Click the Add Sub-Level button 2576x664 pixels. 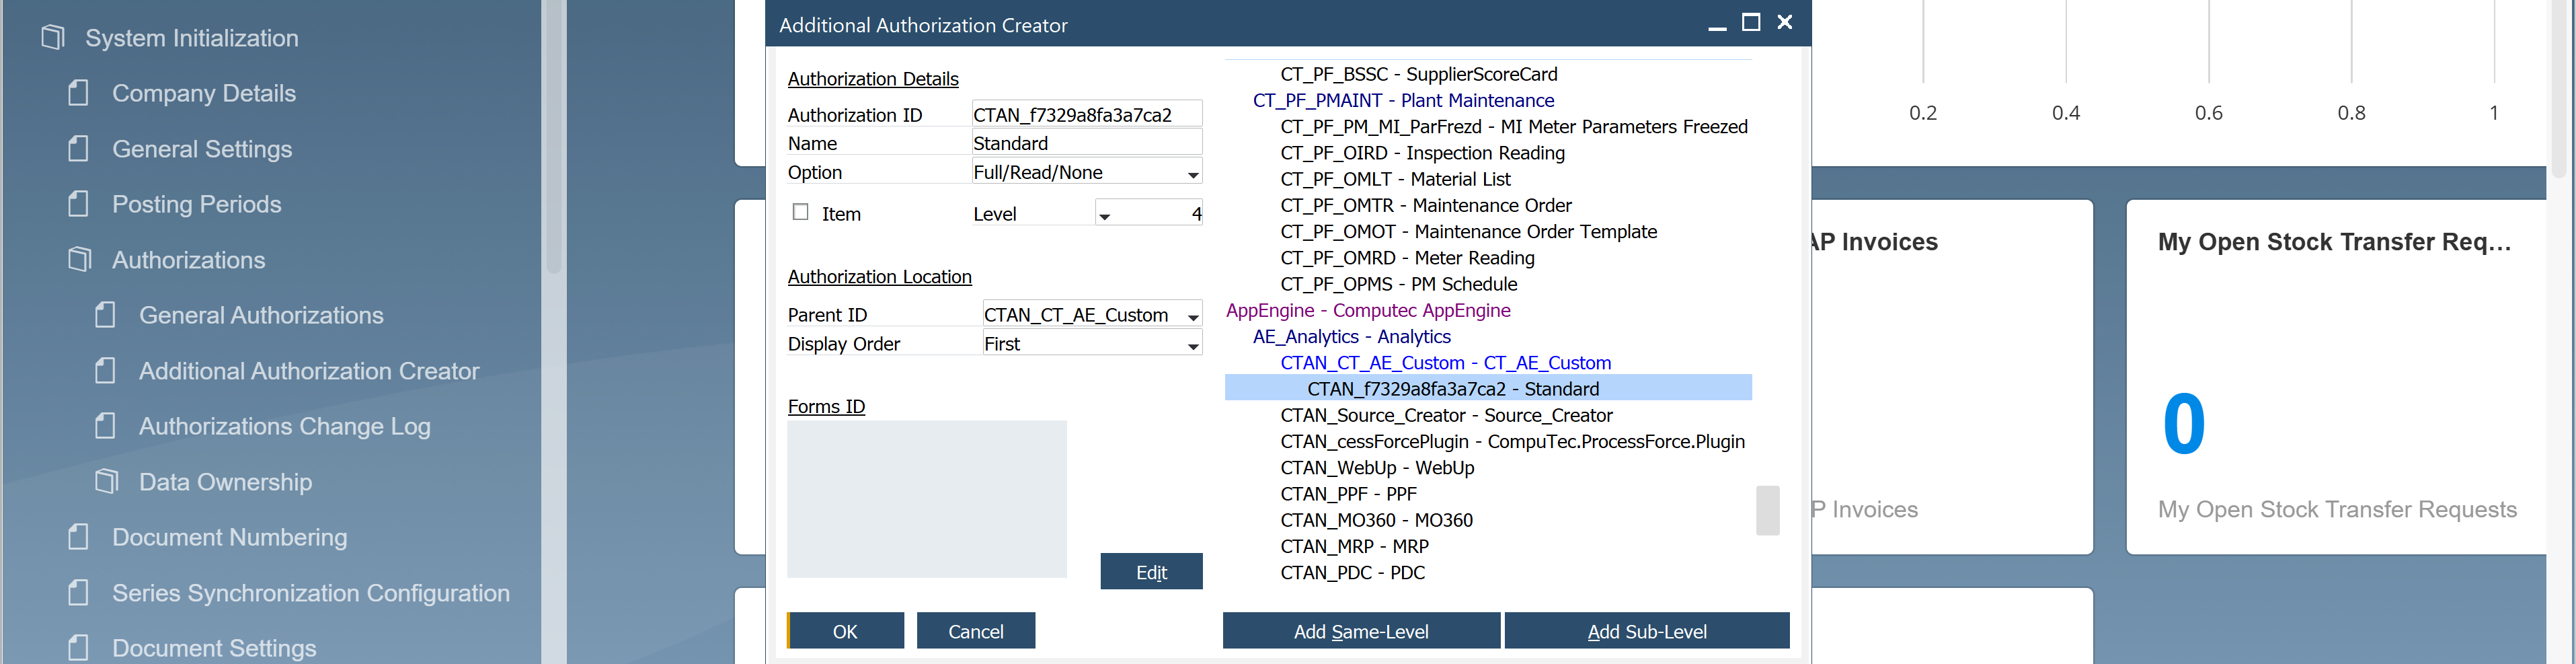point(1646,631)
